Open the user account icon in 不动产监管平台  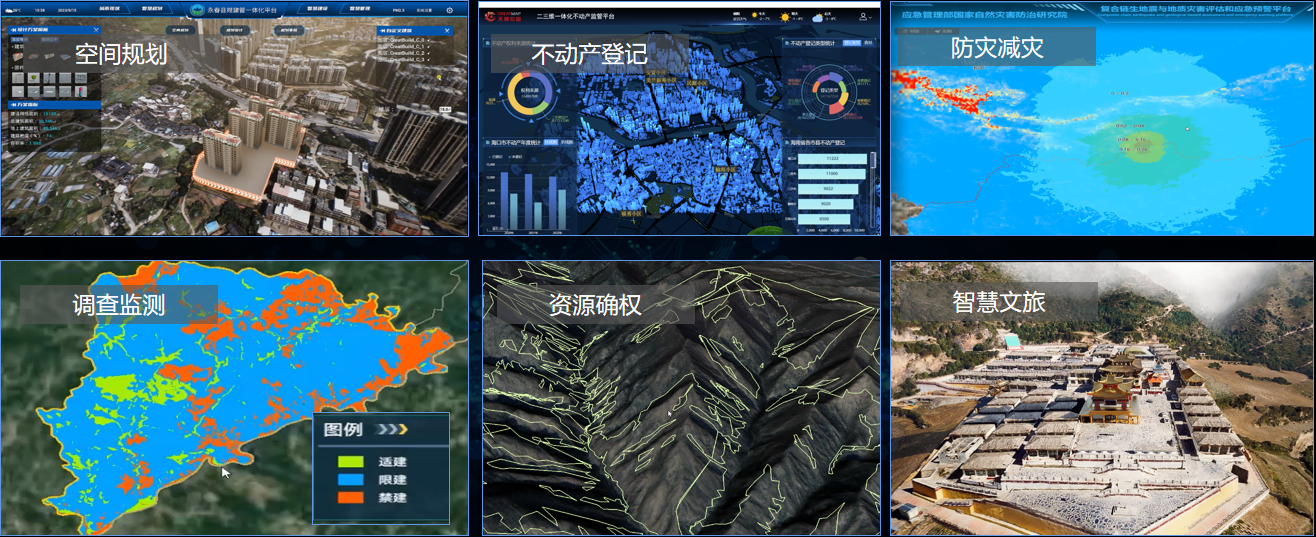coord(863,17)
